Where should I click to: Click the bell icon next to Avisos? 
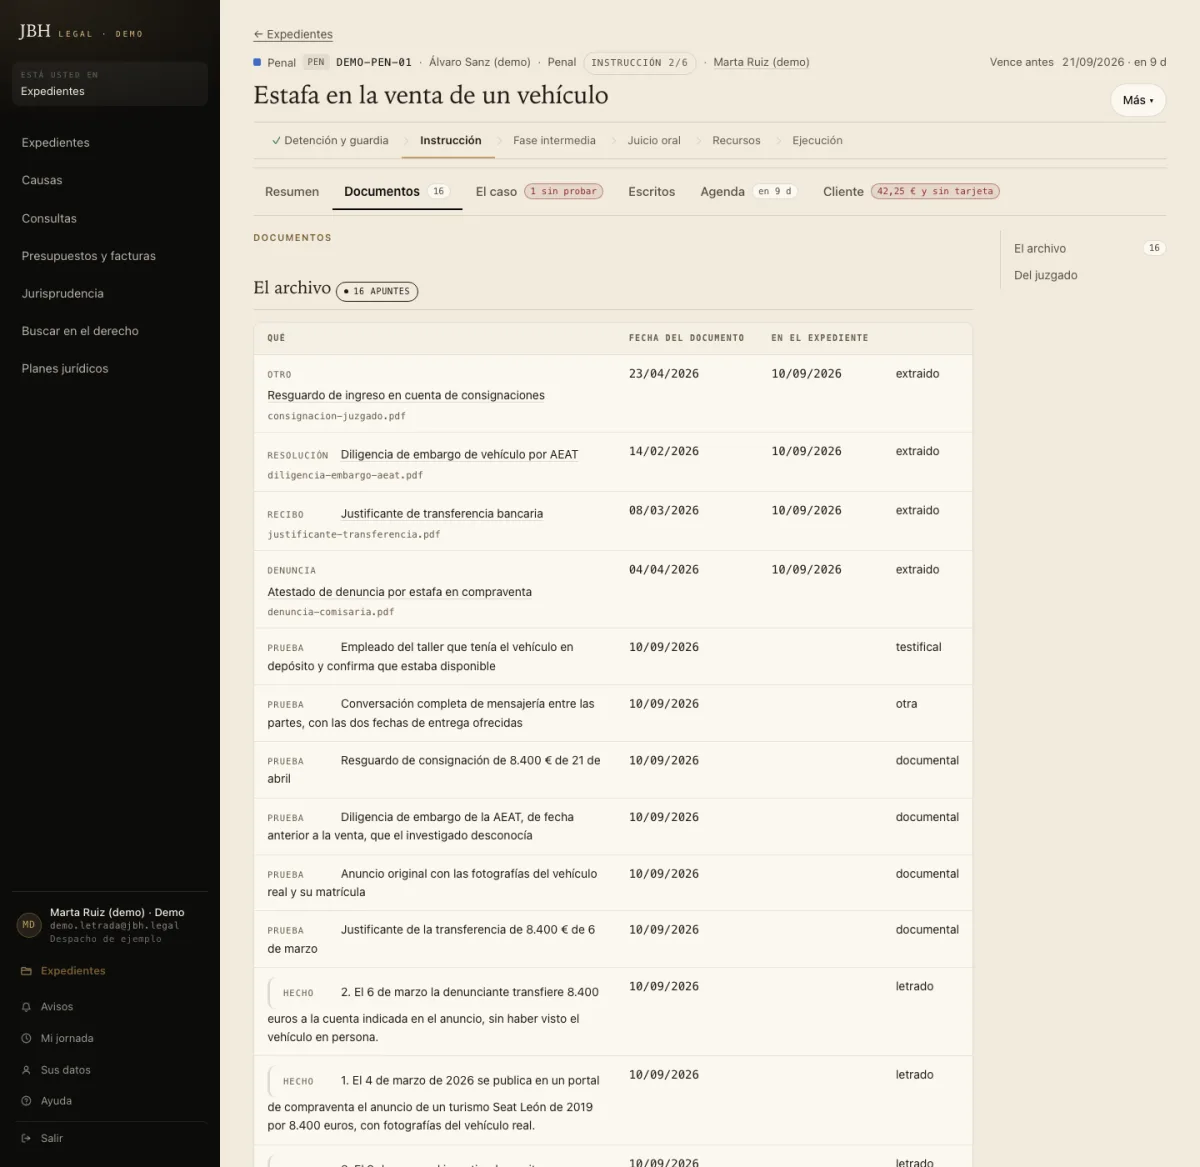coord(26,1007)
